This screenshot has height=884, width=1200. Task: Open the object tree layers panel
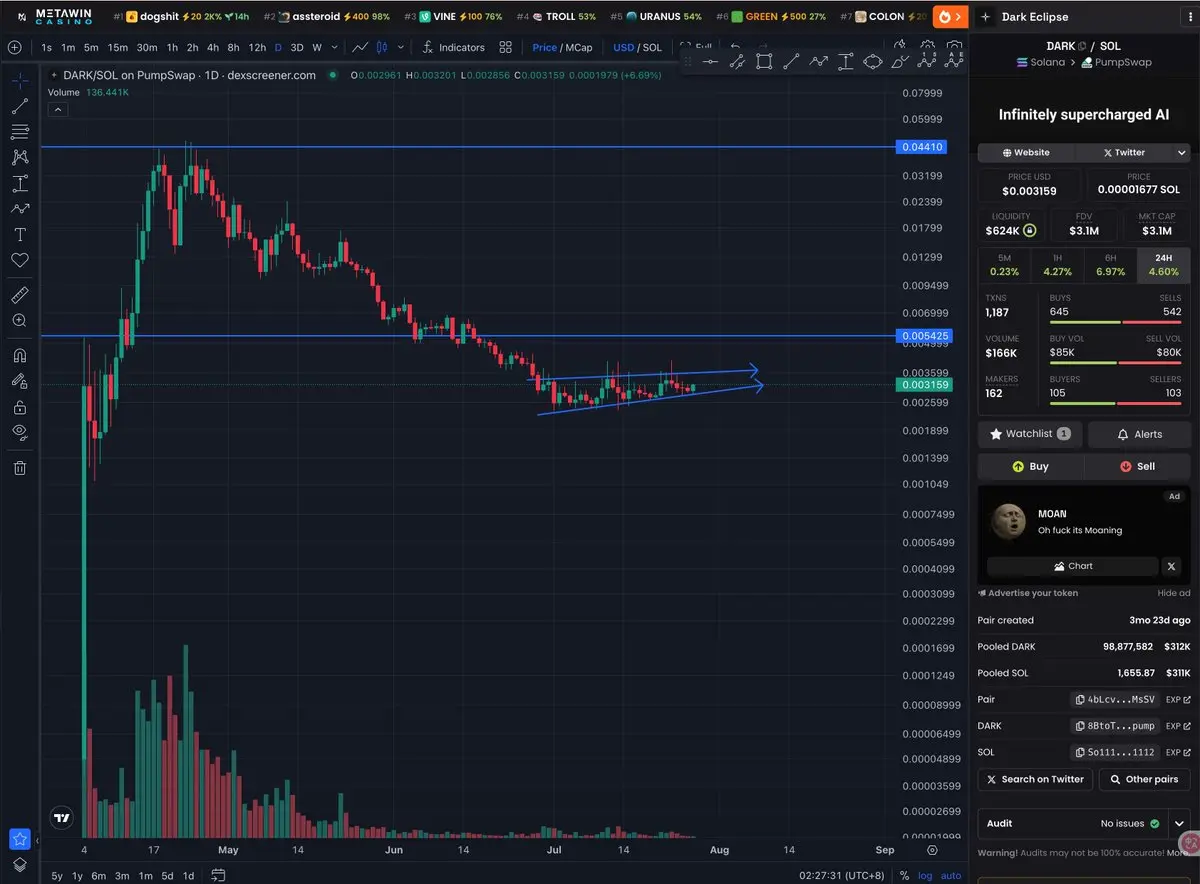pos(19,865)
